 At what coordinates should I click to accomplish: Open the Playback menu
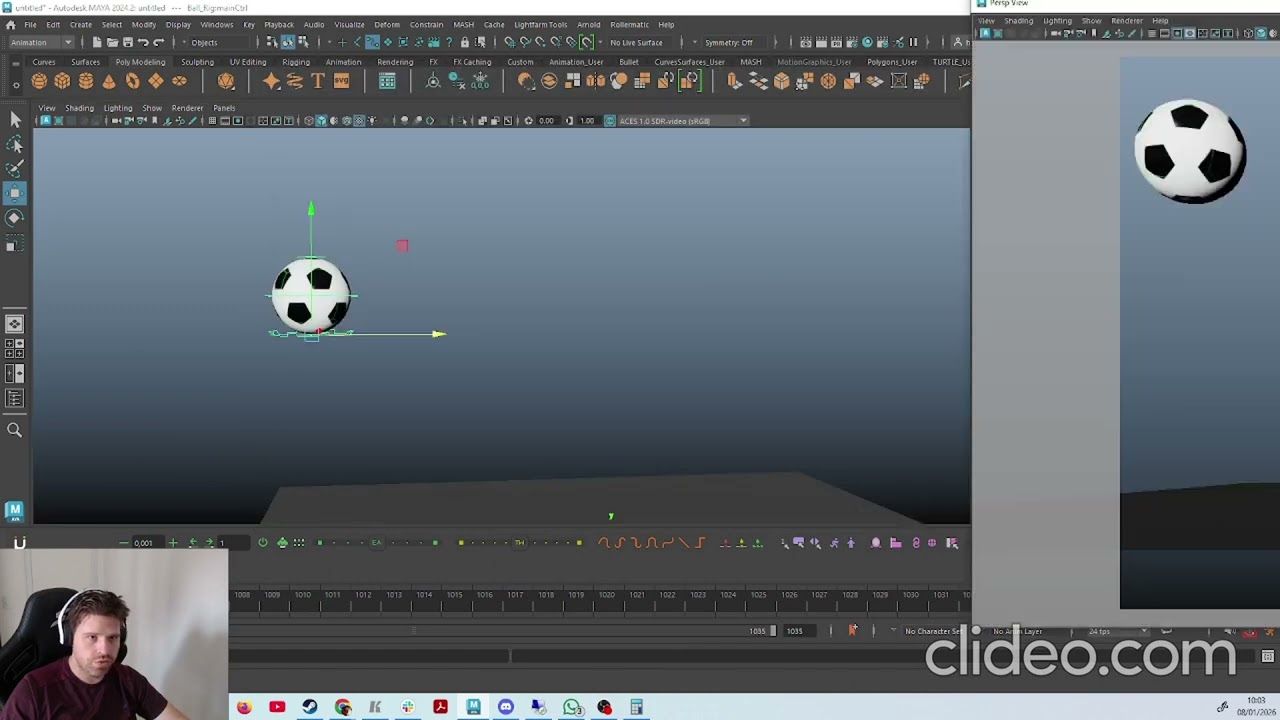tap(279, 24)
